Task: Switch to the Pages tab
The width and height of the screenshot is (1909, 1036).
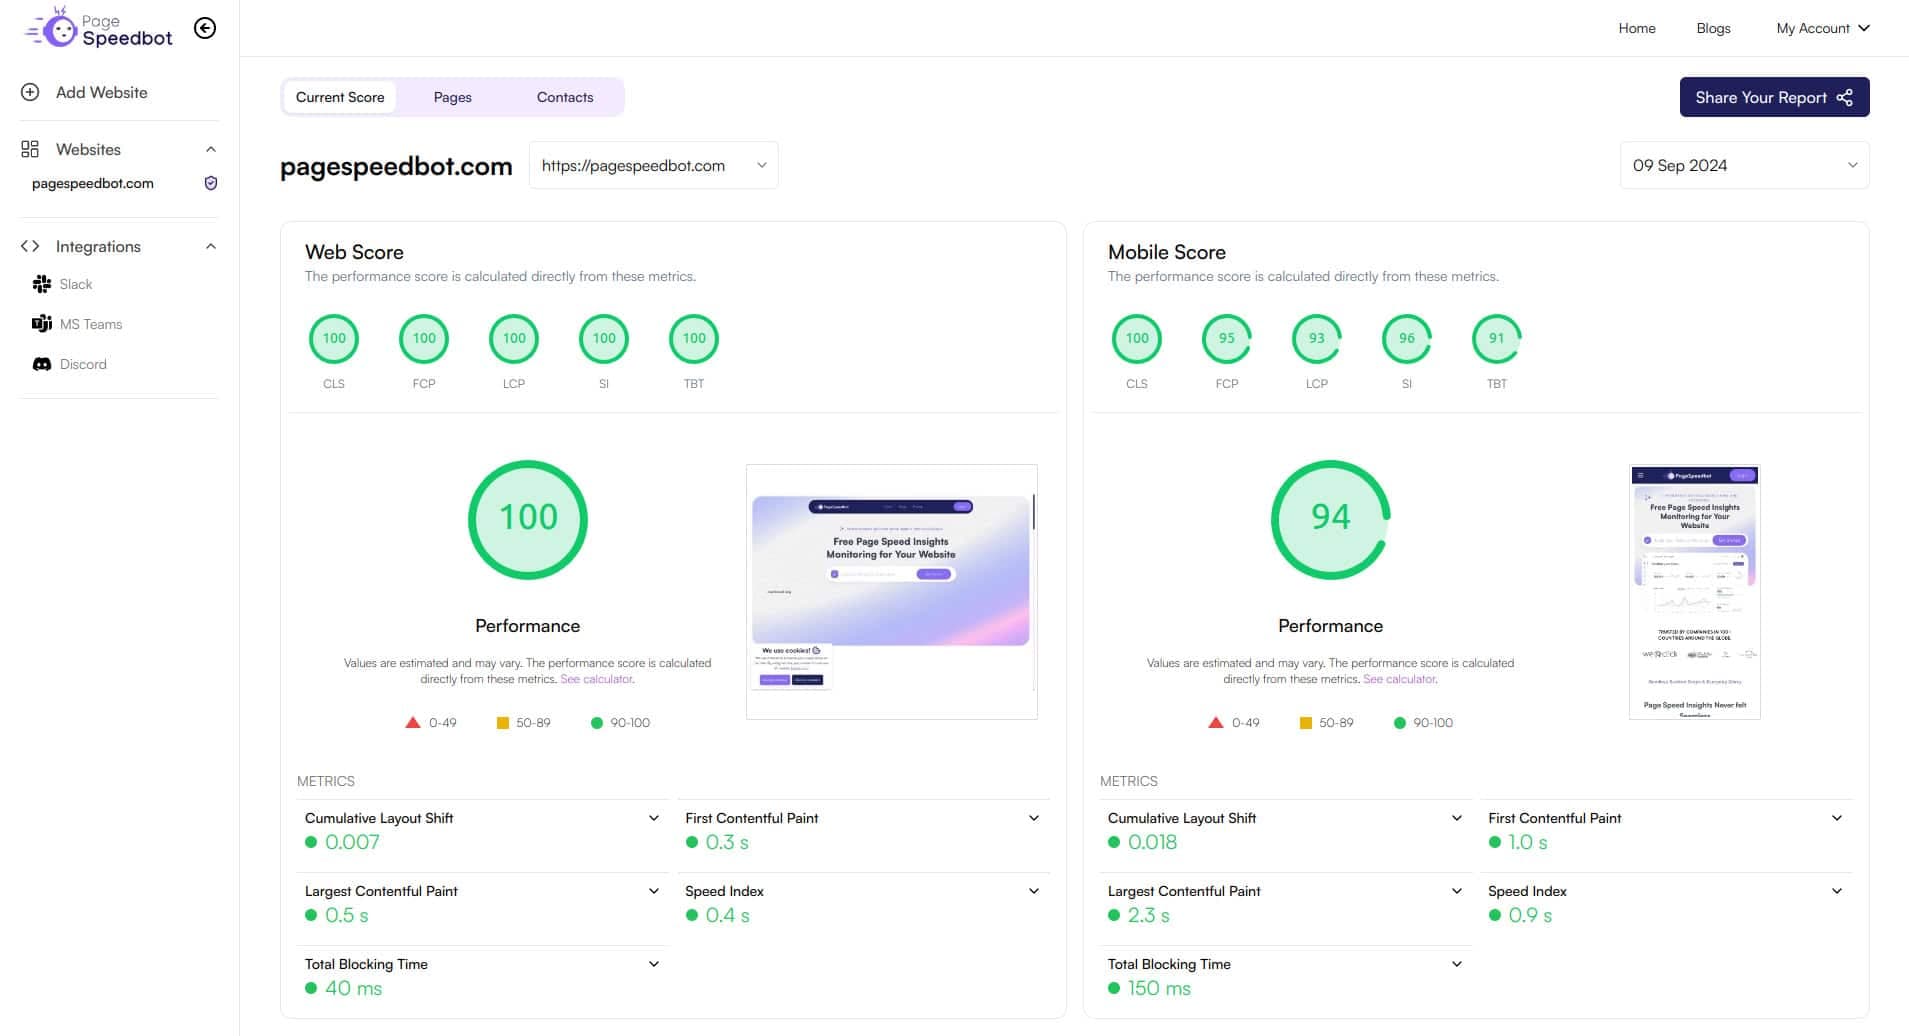Action: click(x=452, y=97)
